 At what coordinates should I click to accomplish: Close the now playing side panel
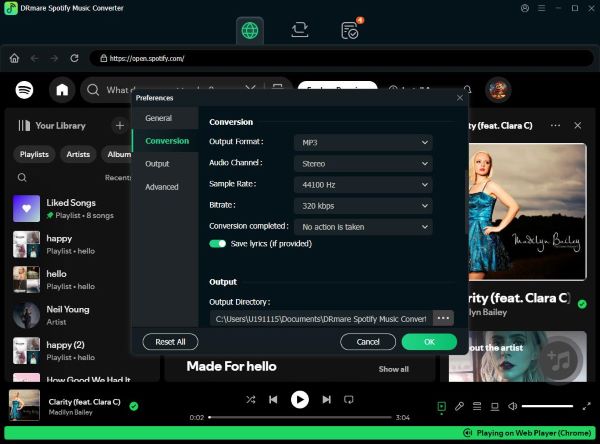(x=577, y=126)
